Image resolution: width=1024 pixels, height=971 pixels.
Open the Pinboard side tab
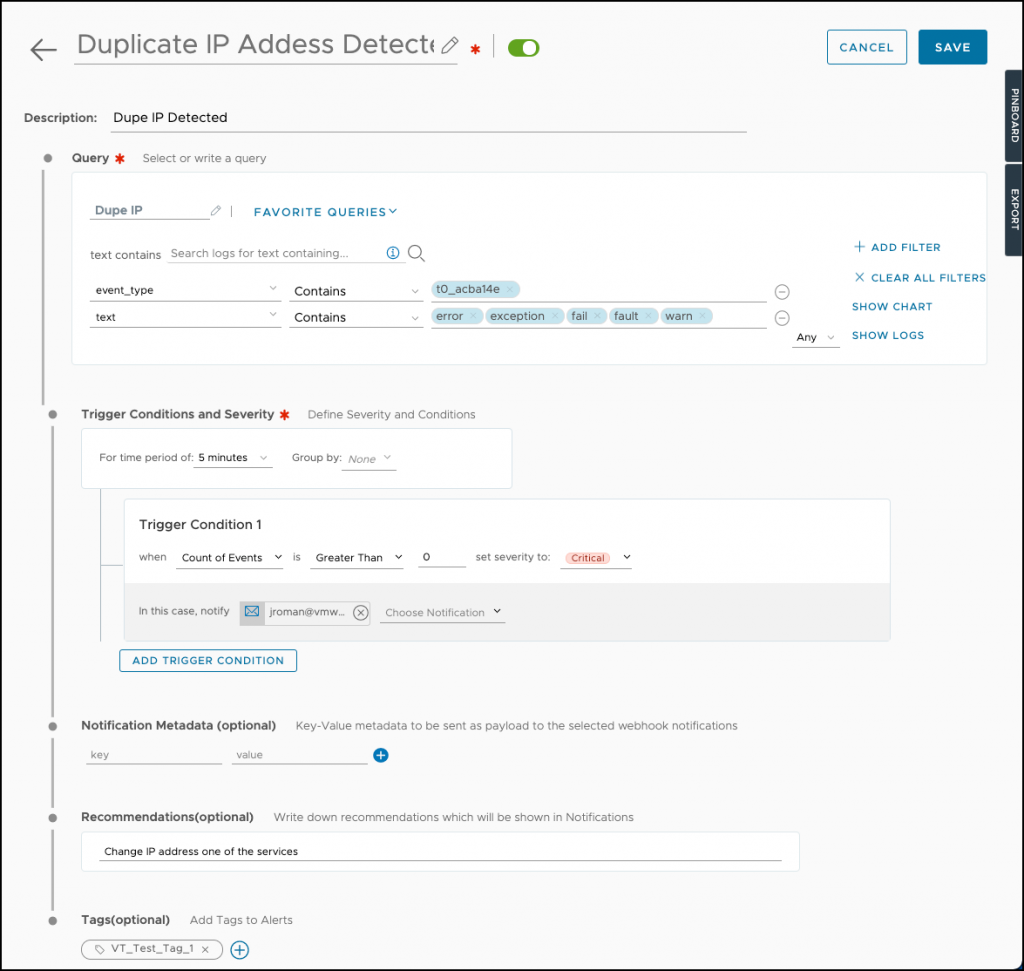click(1014, 115)
